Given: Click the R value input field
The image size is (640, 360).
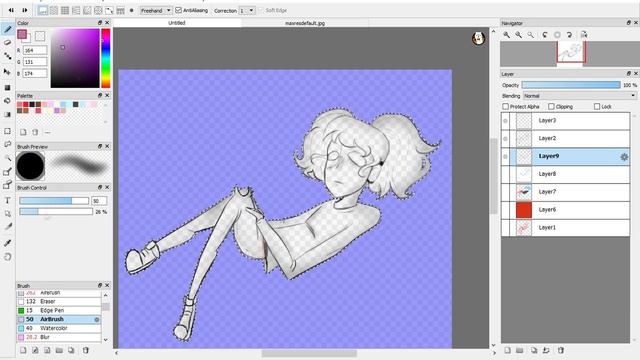Looking at the screenshot, I should (x=35, y=50).
